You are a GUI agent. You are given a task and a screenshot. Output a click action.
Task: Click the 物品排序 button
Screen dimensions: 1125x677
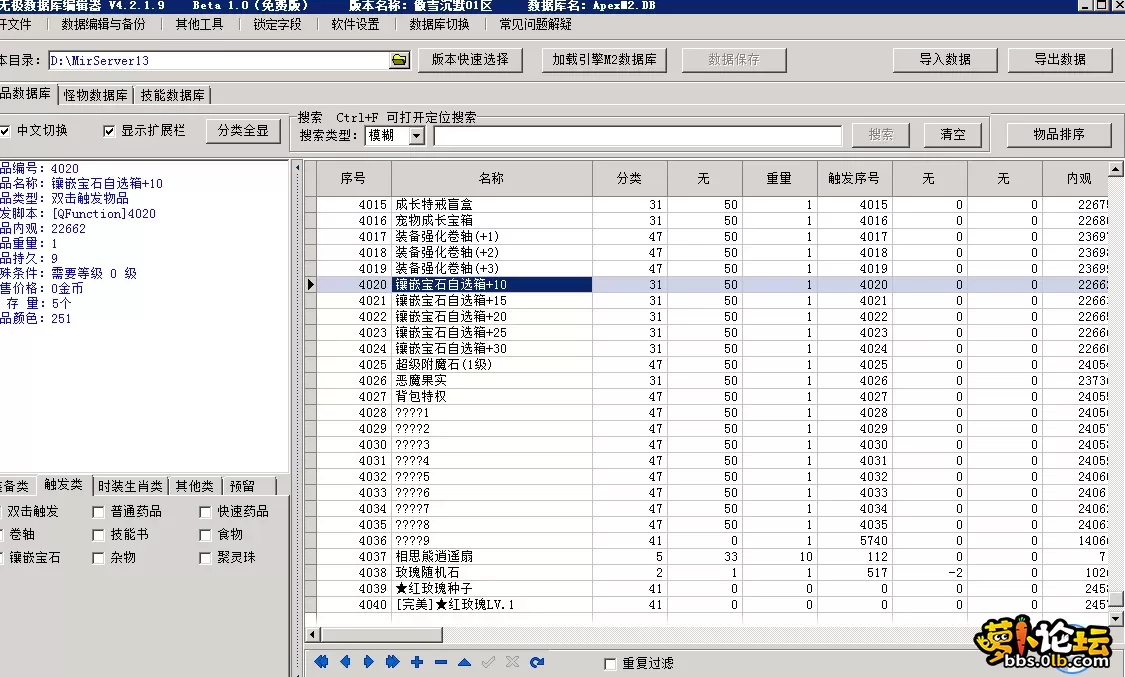(x=1059, y=134)
